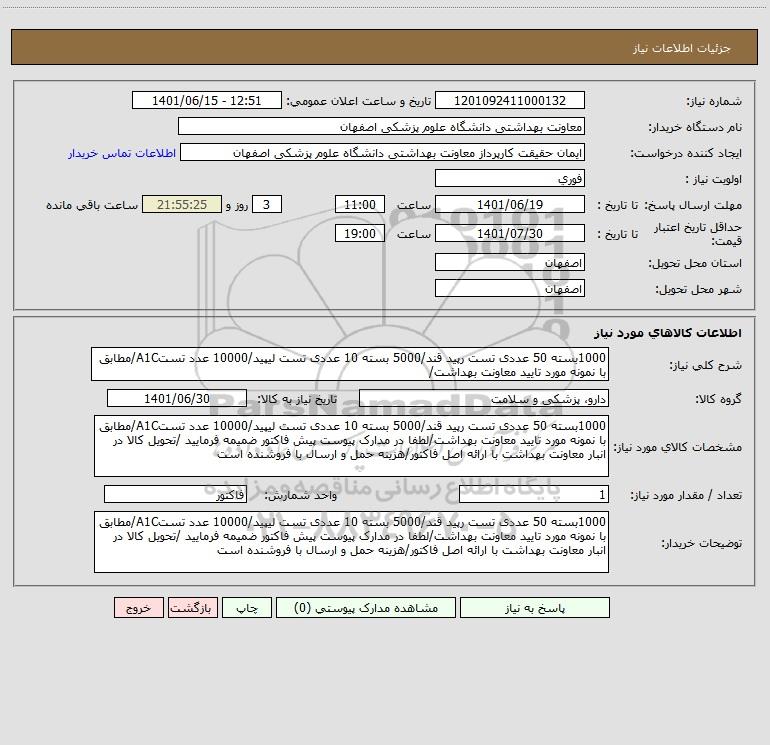
Task: Click the label ایجاد کننده درخواست
Action: (686, 154)
